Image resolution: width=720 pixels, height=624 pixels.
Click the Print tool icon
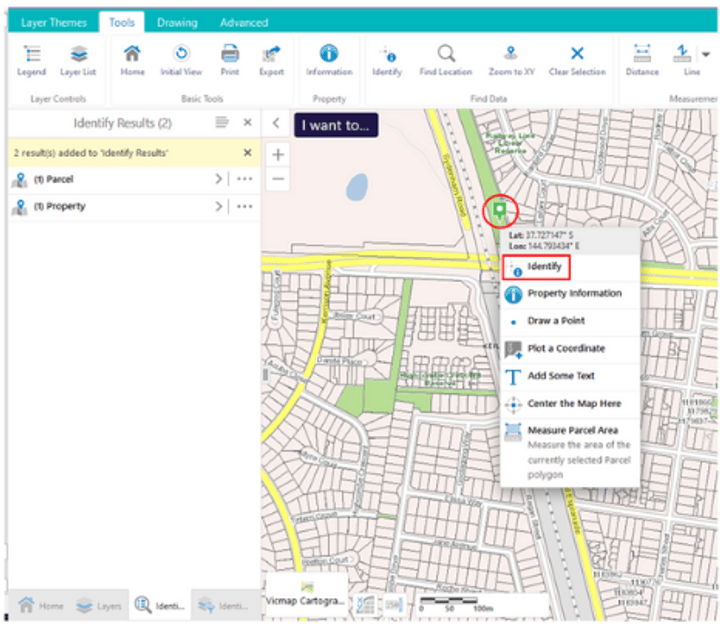[229, 55]
